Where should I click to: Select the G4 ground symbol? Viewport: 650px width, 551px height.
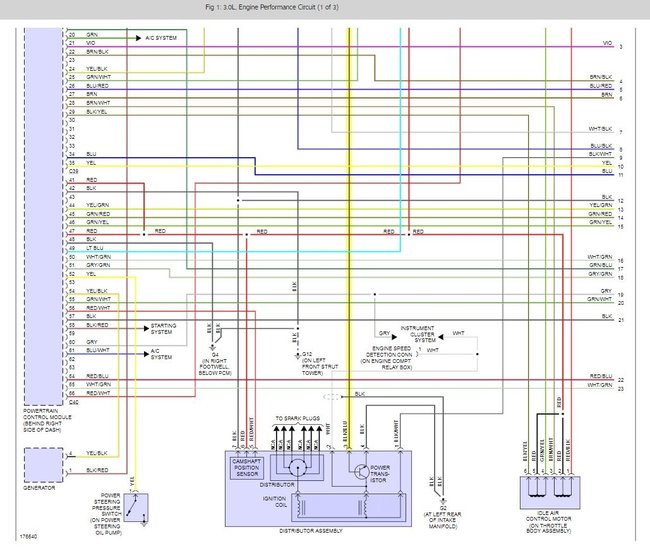pyautogui.click(x=213, y=347)
